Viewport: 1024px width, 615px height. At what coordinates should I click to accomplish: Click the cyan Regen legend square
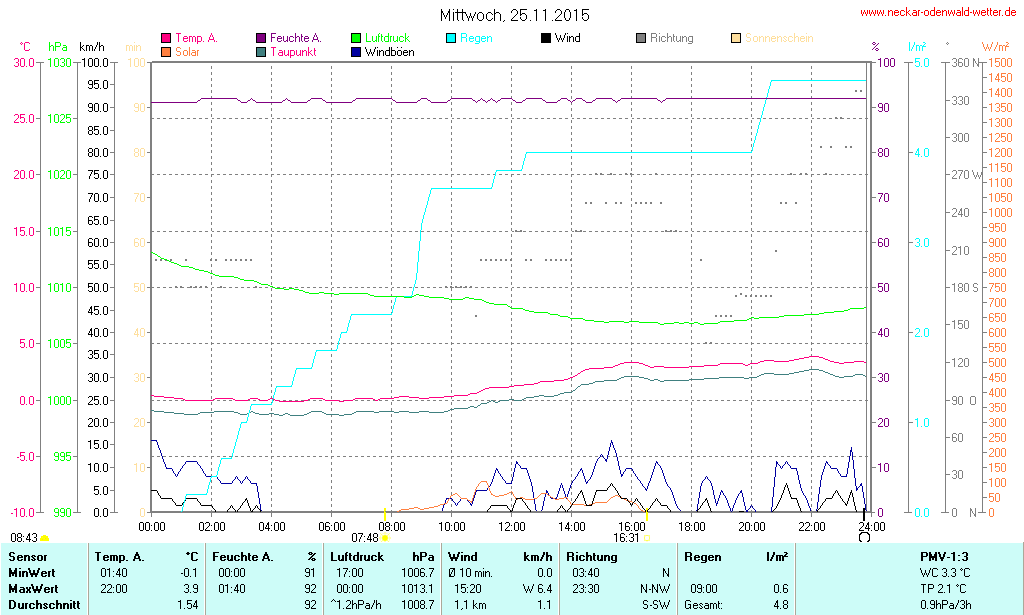[451, 38]
